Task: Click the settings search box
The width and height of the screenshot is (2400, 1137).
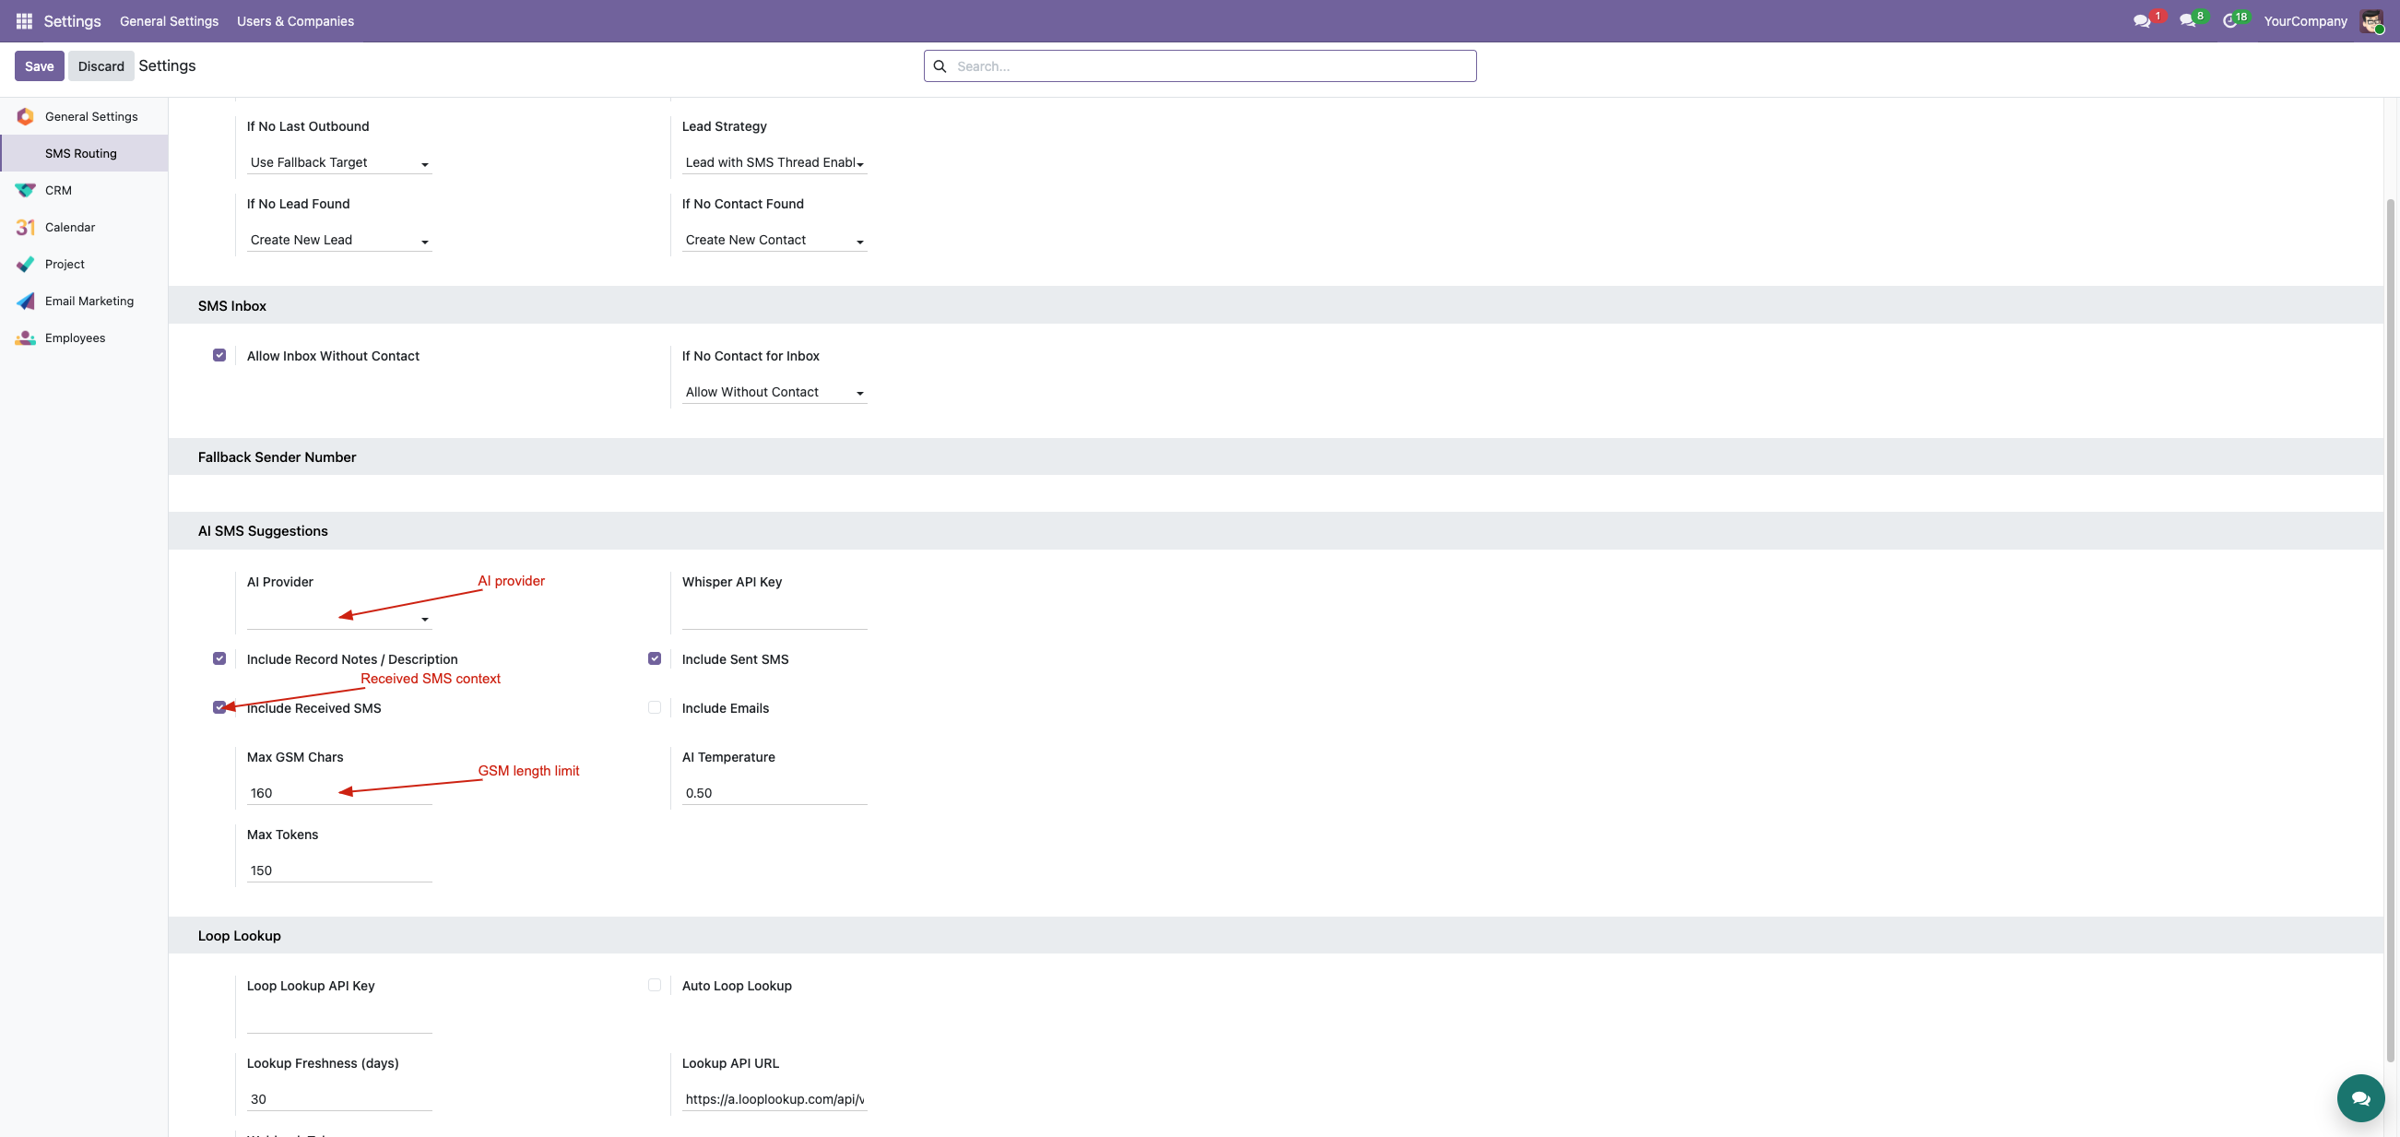Action: click(x=1200, y=66)
